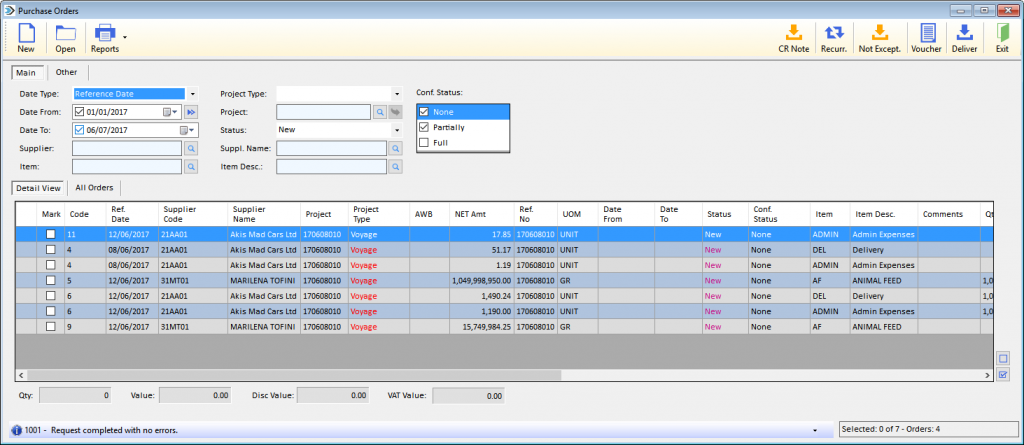Mark the order row with code 5
Image resolution: width=1024 pixels, height=445 pixels.
coord(50,280)
